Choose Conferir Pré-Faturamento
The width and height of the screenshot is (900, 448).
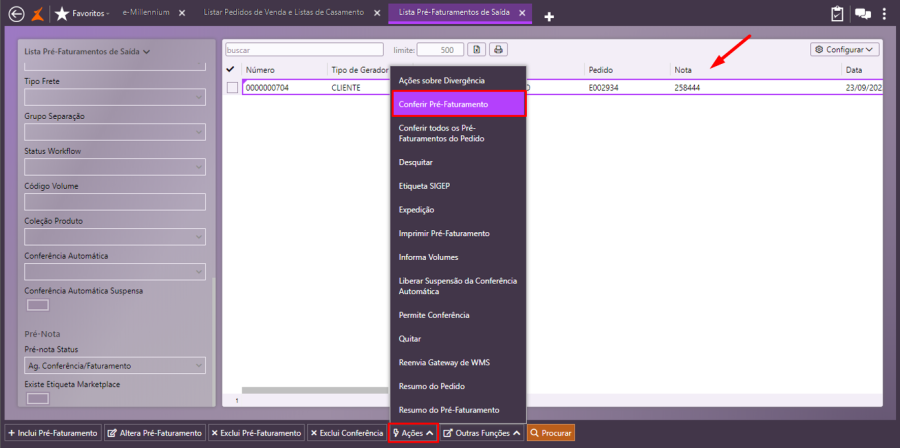[x=458, y=104]
